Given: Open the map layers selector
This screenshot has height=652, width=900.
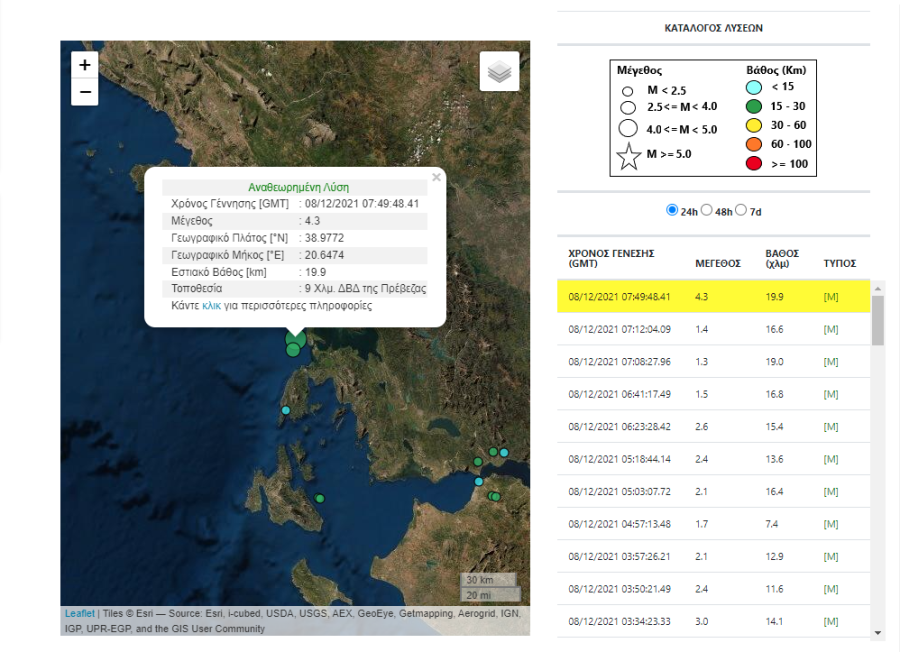Looking at the screenshot, I should pos(499,71).
